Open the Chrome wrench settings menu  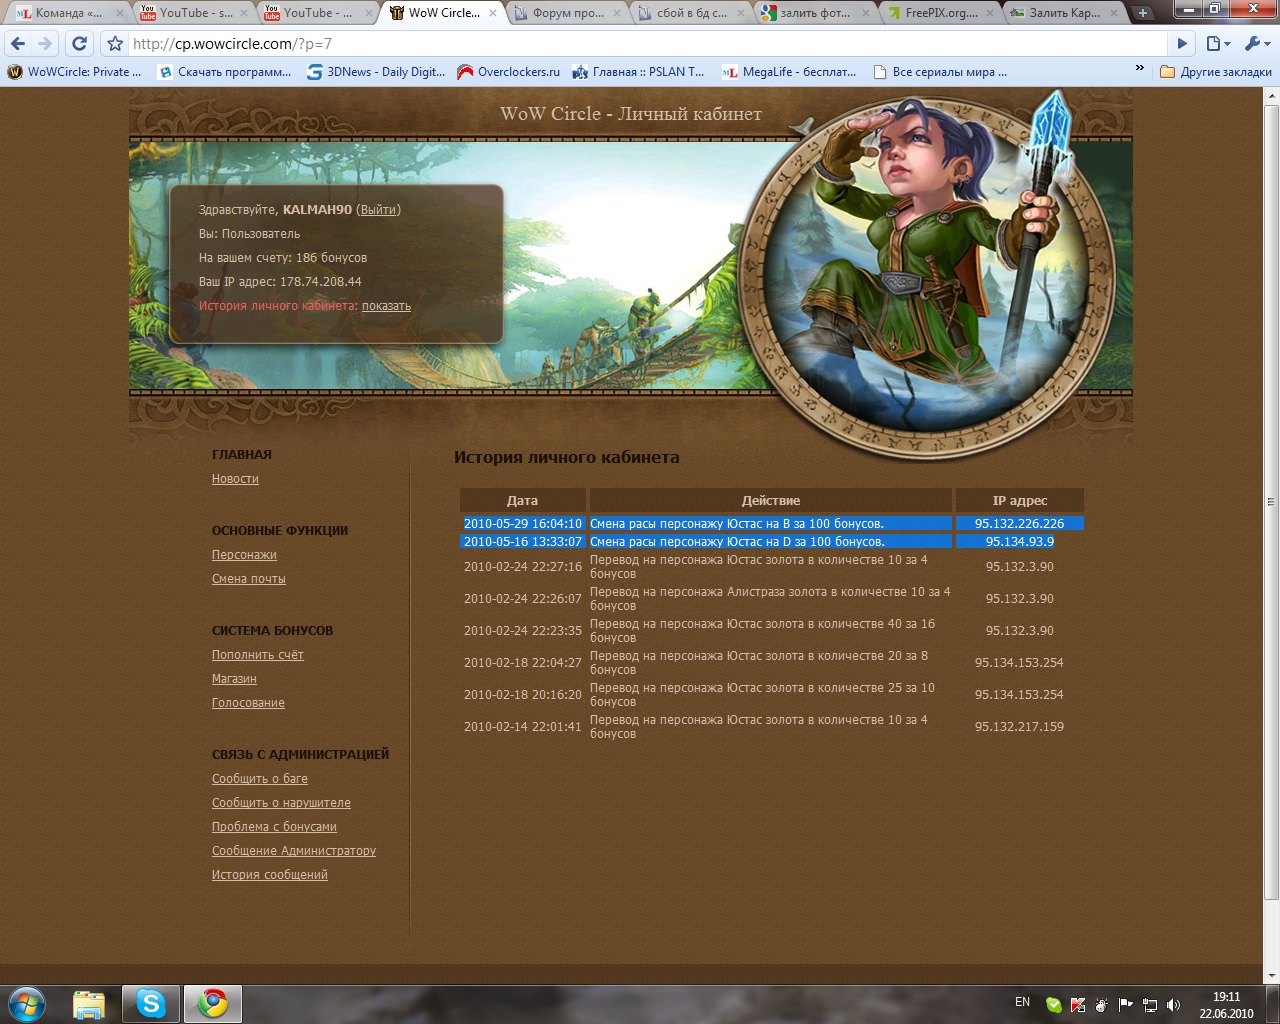1256,44
